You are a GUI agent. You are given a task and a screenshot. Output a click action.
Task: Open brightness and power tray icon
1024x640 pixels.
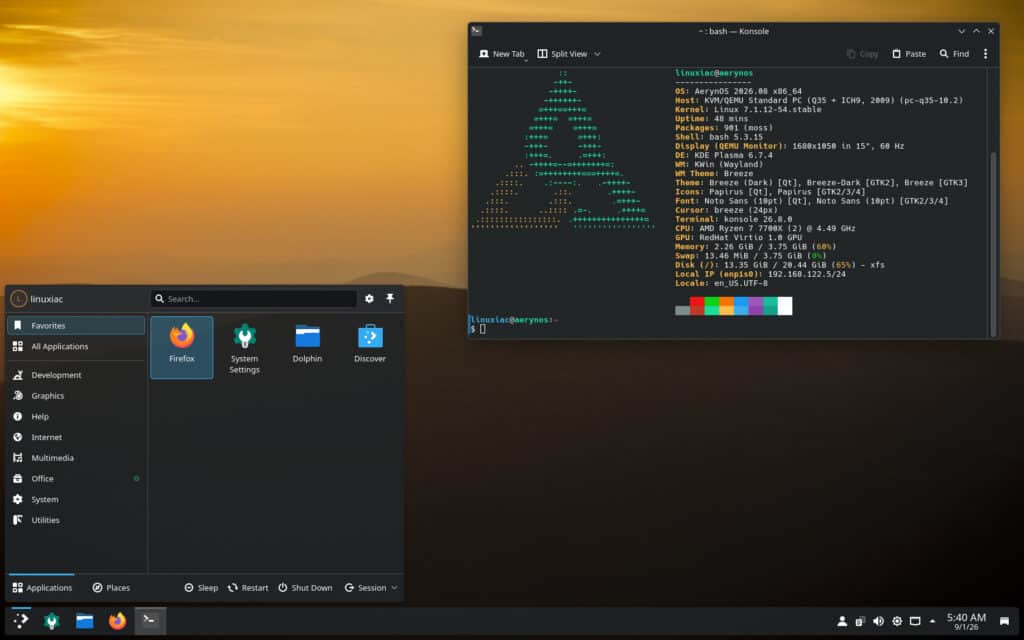[x=897, y=621]
